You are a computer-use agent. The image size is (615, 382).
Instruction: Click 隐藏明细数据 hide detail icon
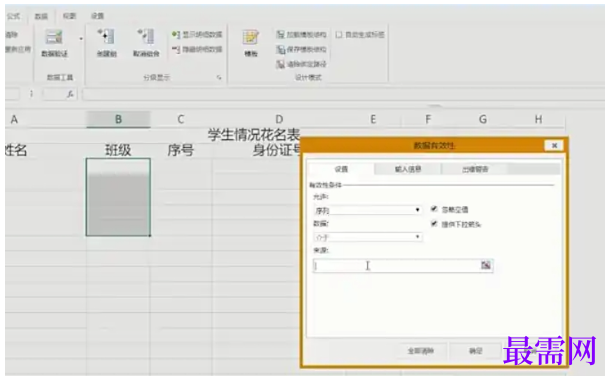176,49
